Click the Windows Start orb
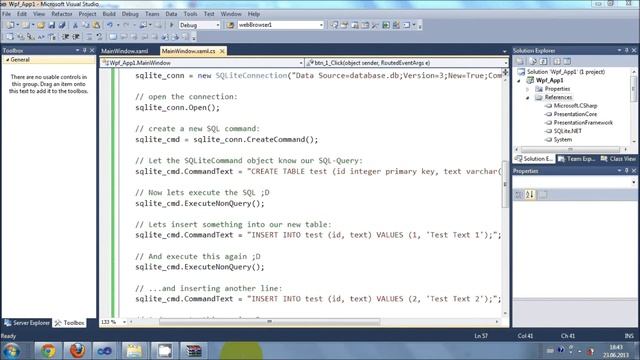Image resolution: width=640 pixels, height=360 pixels. (11, 351)
